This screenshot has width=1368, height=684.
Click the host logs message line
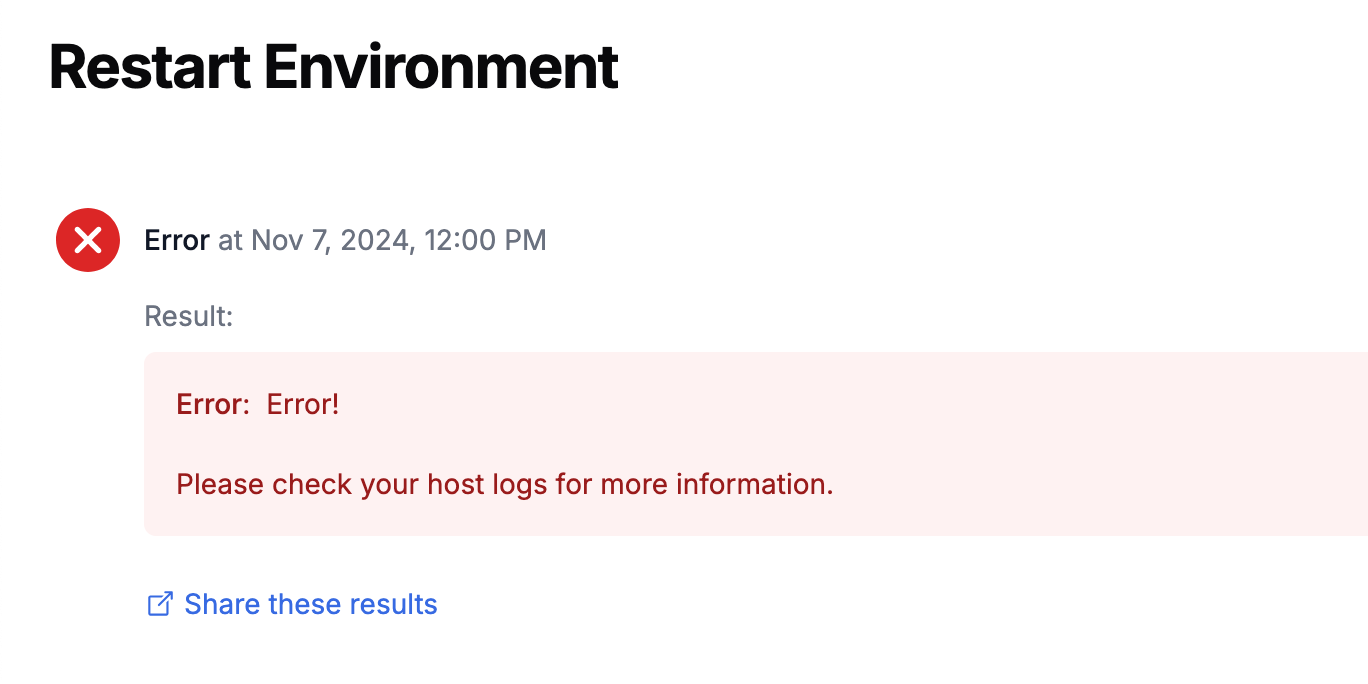pos(504,484)
